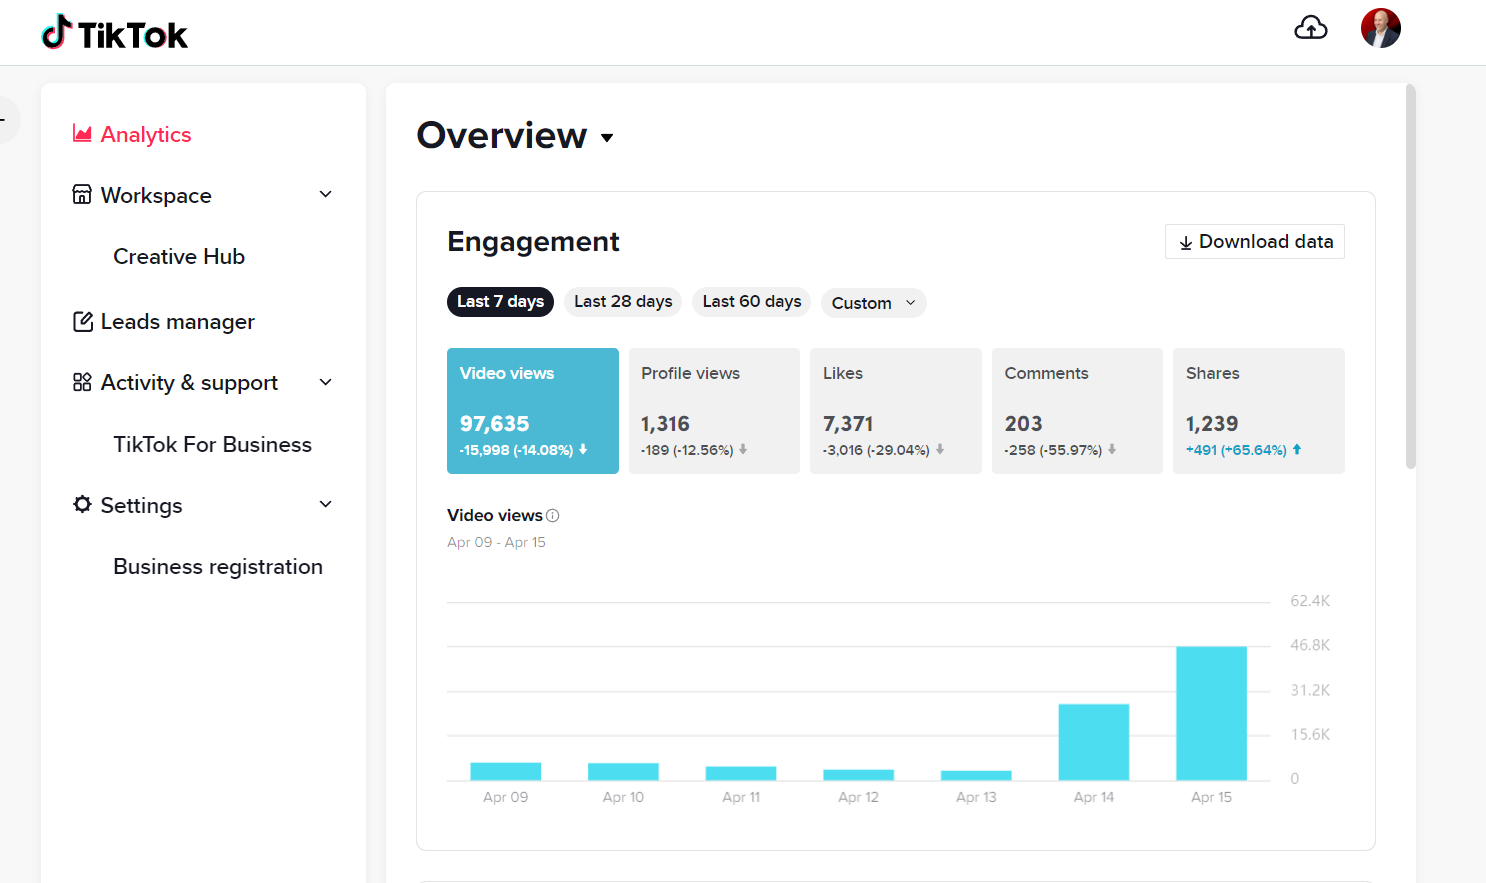1486x883 pixels.
Task: Click the info icon beside Video views
Action: click(553, 516)
